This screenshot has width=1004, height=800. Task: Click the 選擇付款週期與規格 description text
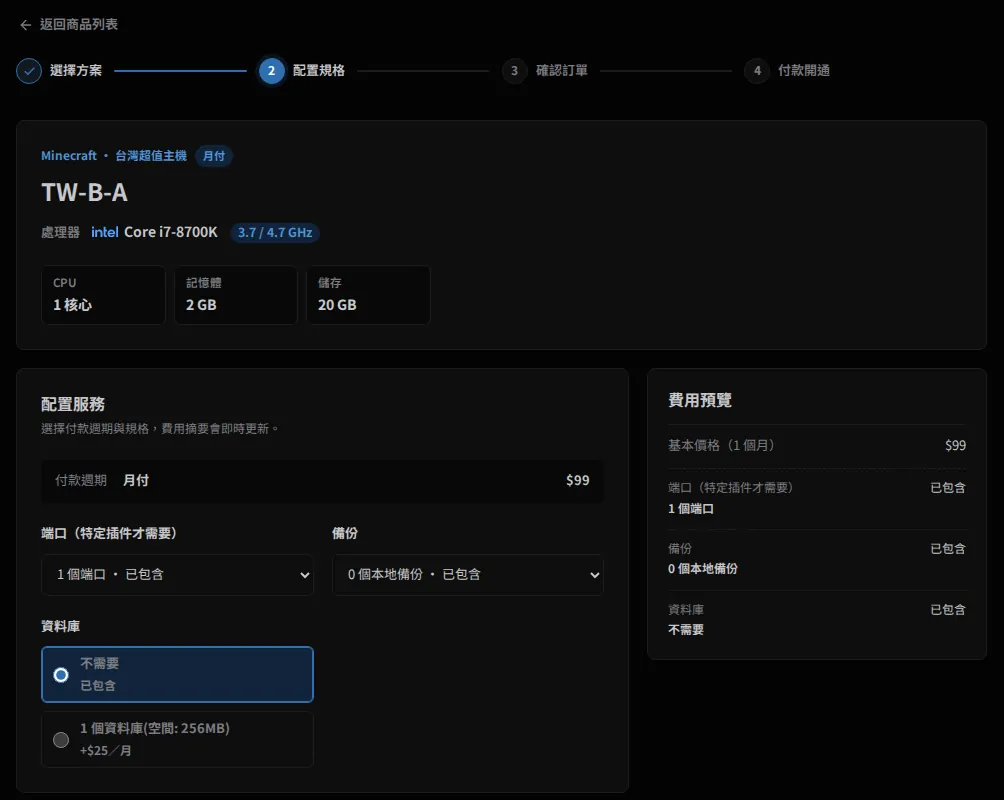click(x=160, y=429)
